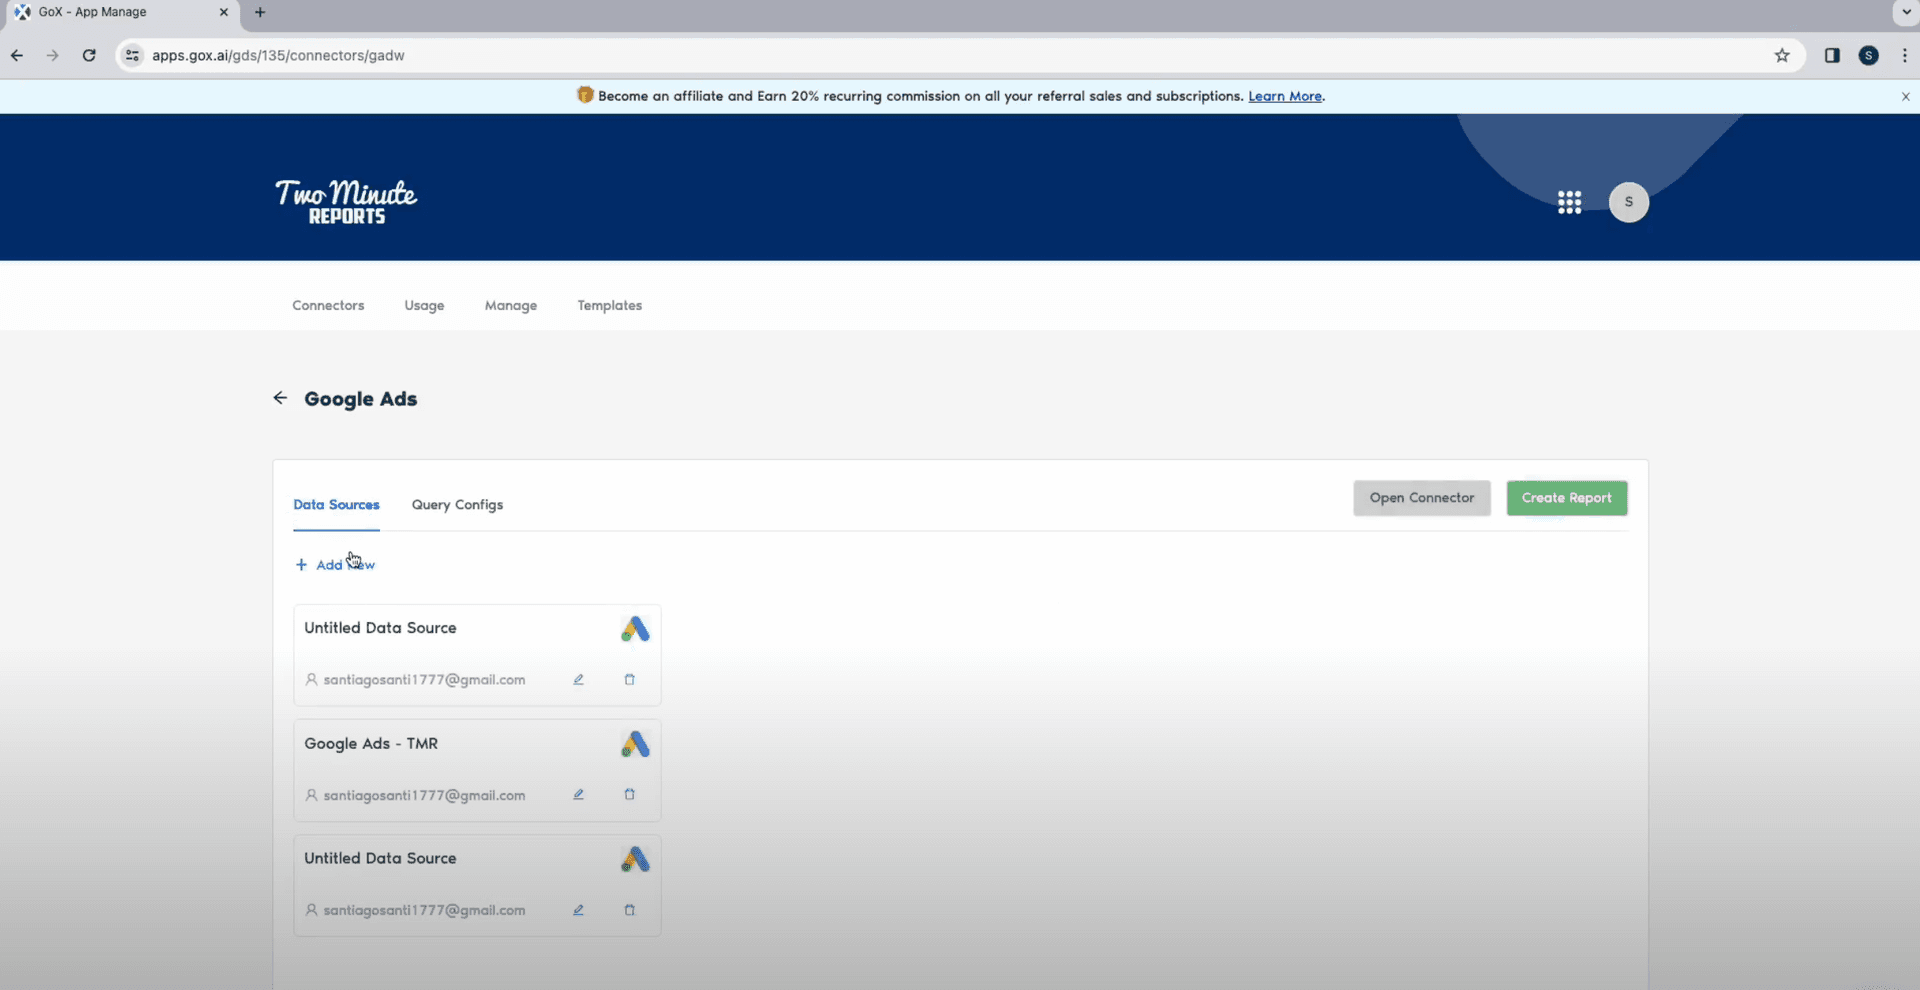This screenshot has width=1920, height=990.
Task: Open the Templates menu
Action: click(609, 306)
